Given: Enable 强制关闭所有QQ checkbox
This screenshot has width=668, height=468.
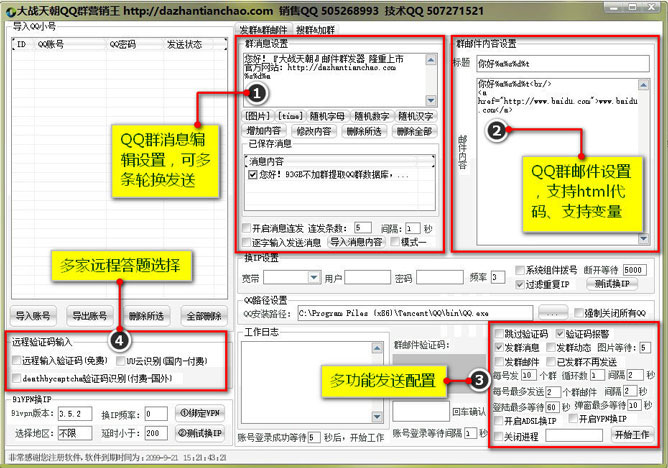Looking at the screenshot, I should tap(578, 313).
